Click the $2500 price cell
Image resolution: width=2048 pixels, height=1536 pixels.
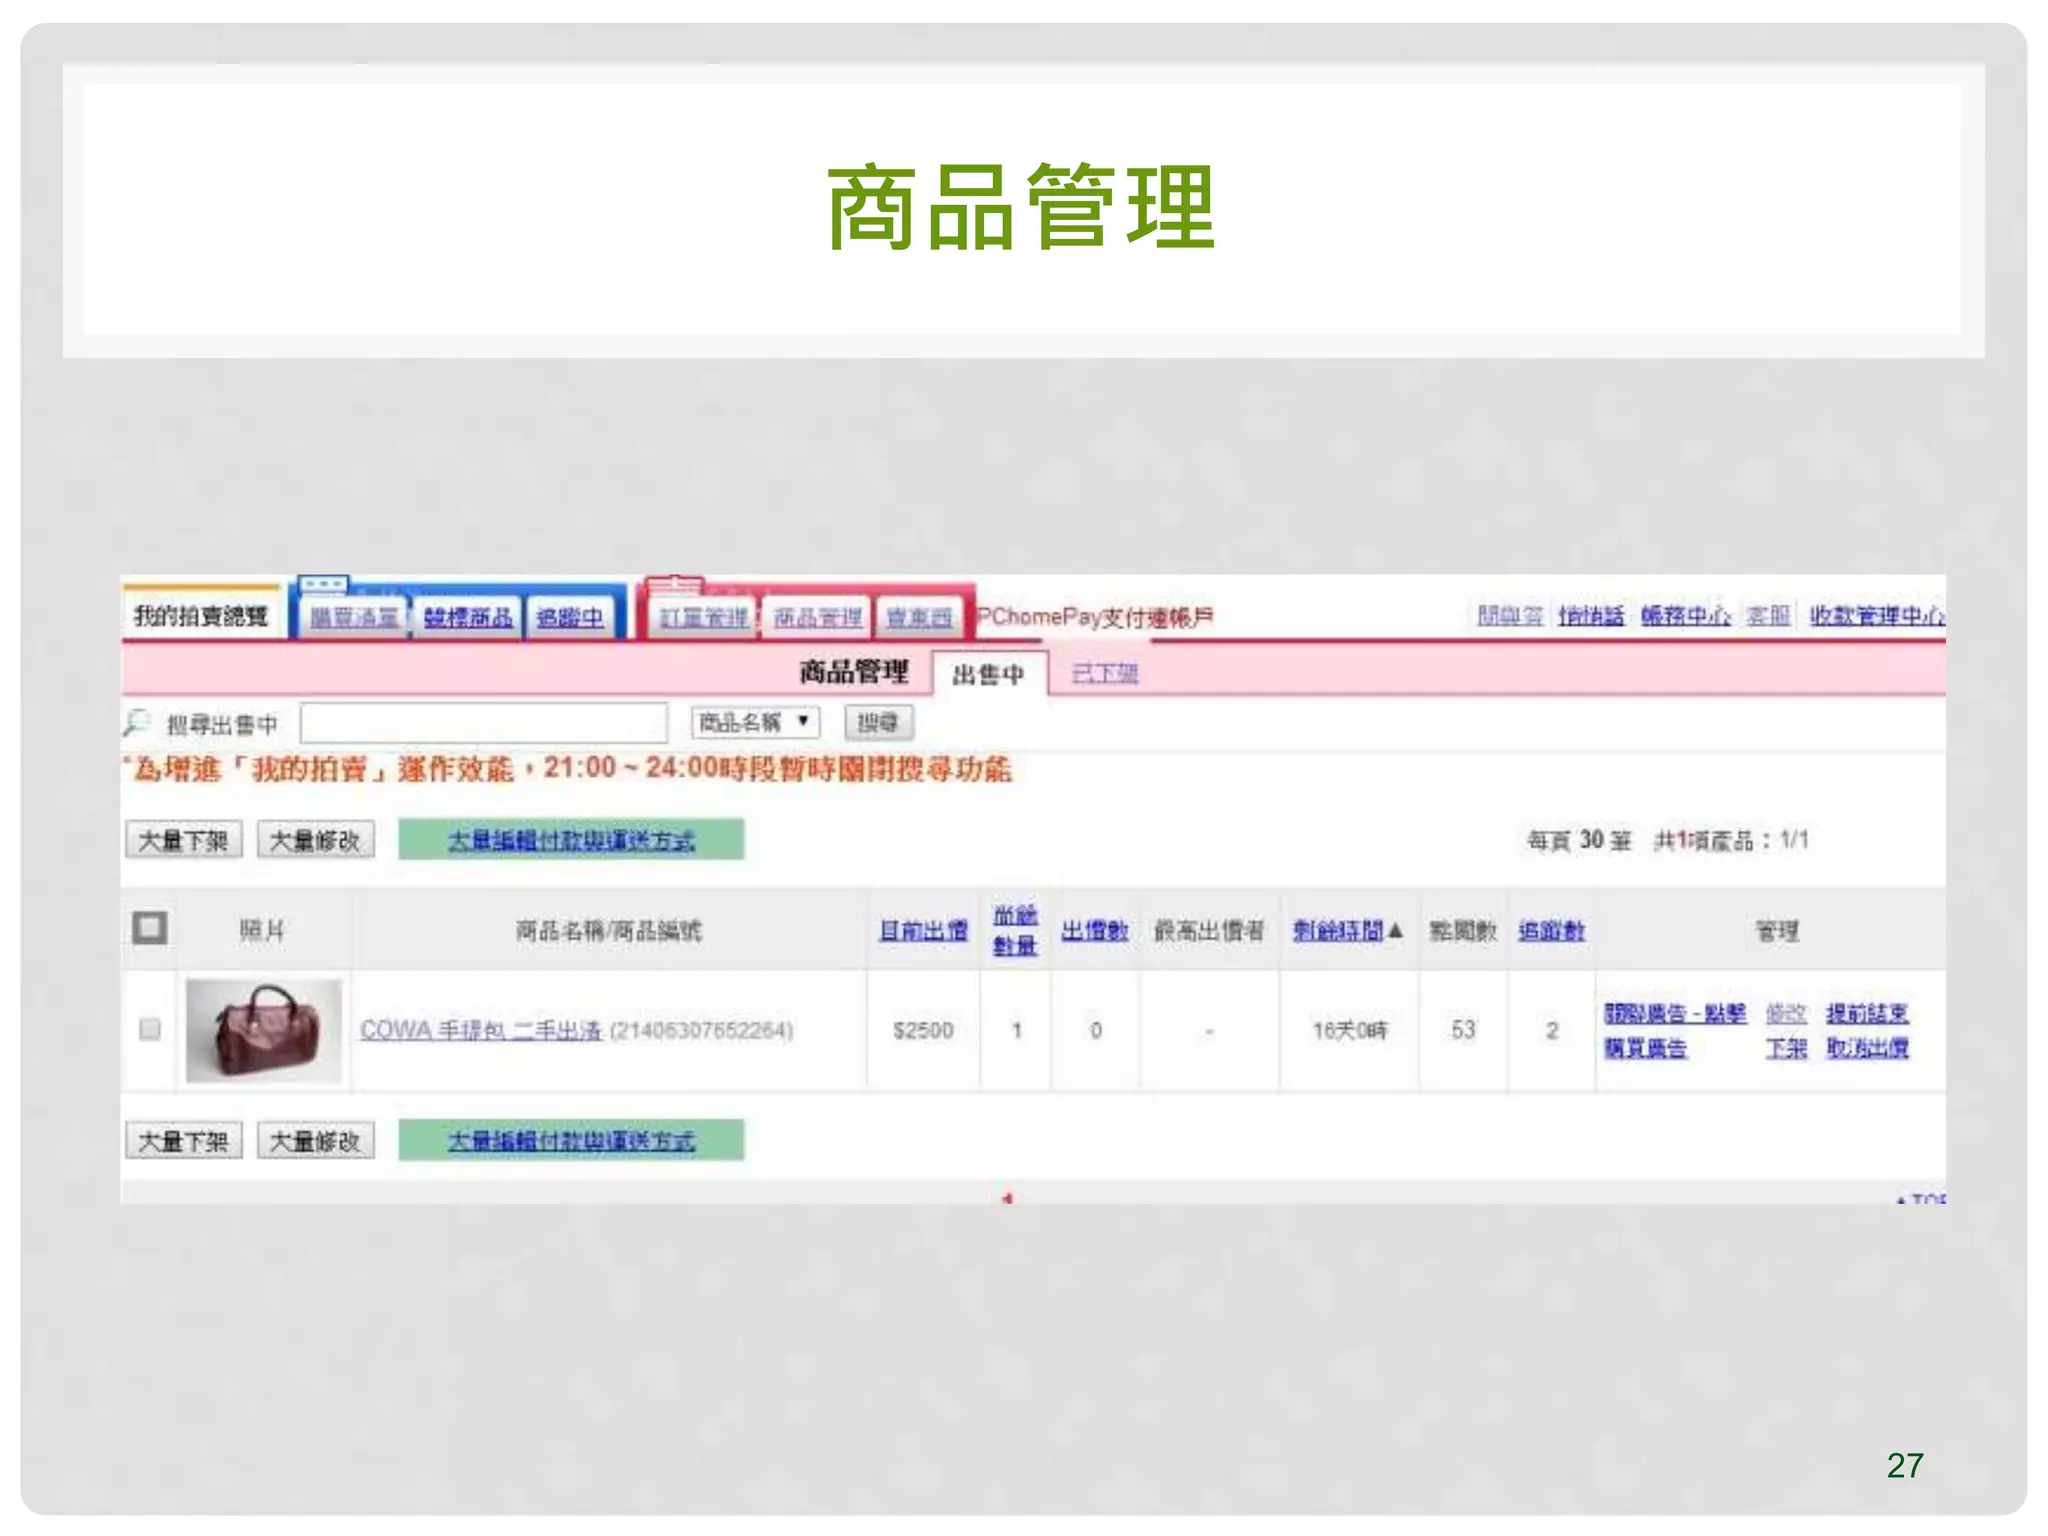(x=923, y=1030)
